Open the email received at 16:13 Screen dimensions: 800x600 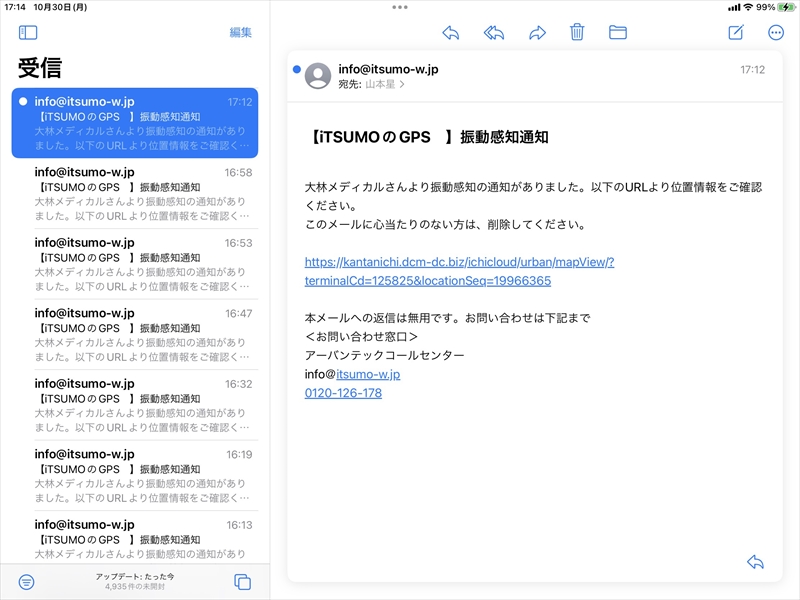click(135, 537)
